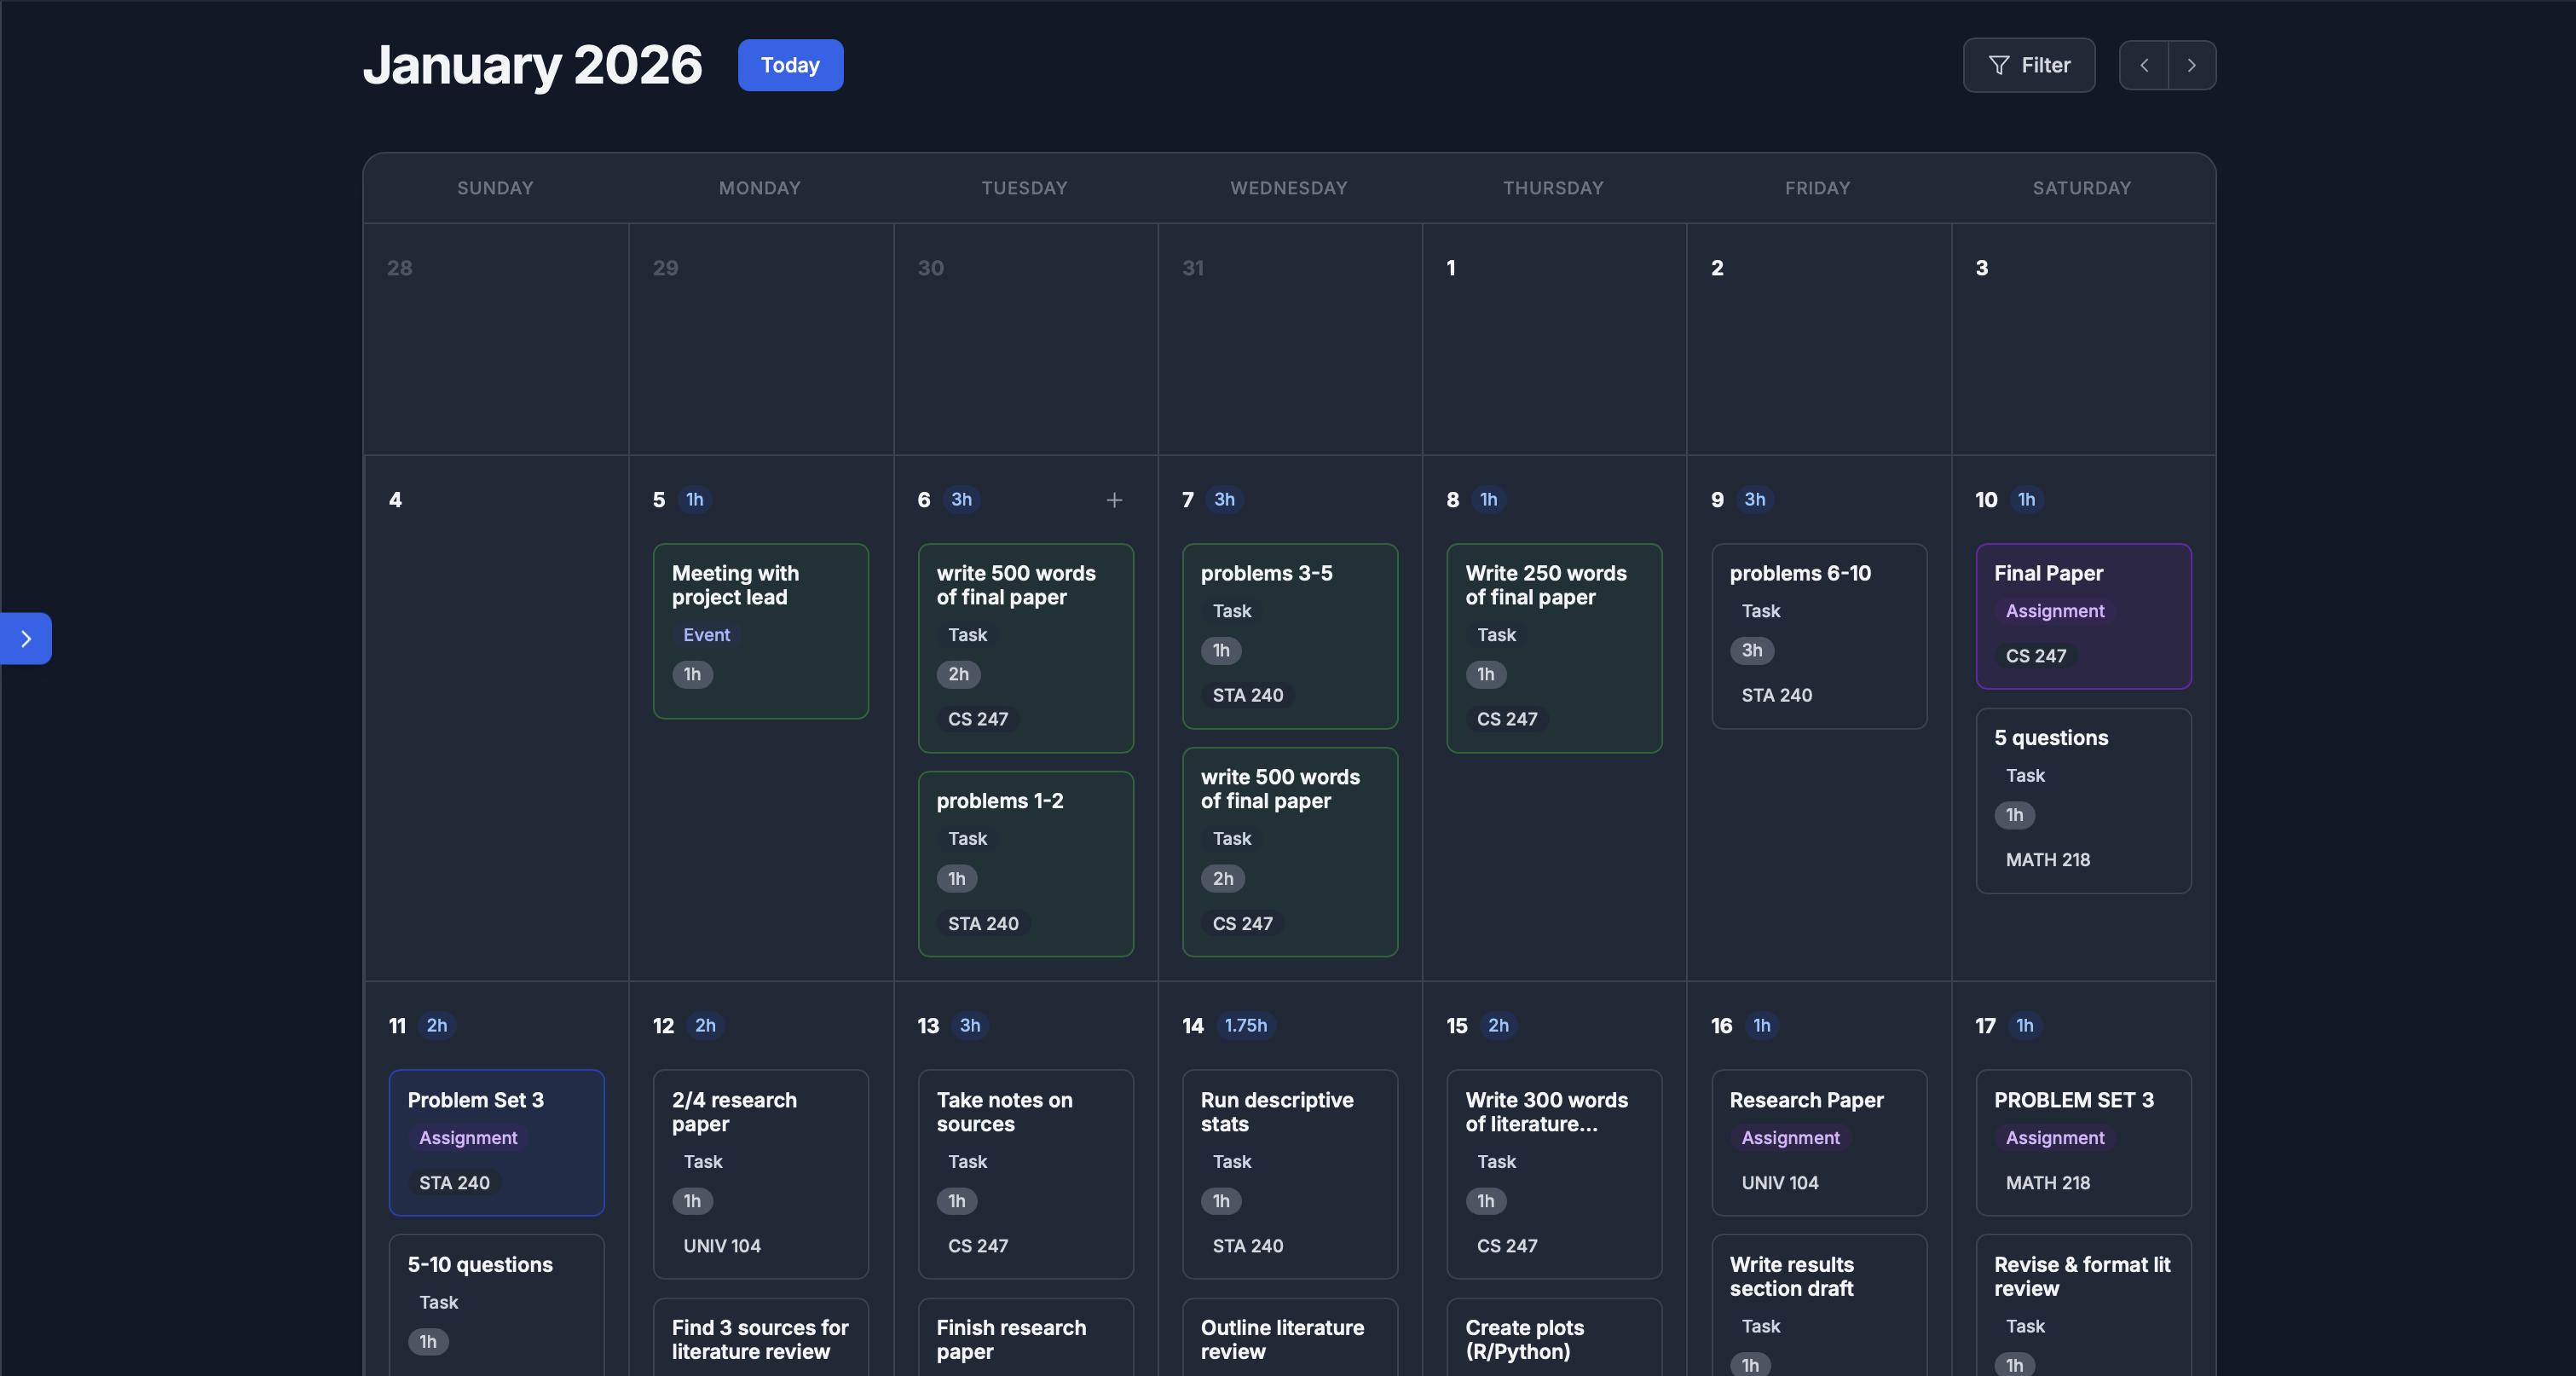Click the Today button
The image size is (2576, 1376).
pyautogui.click(x=789, y=64)
